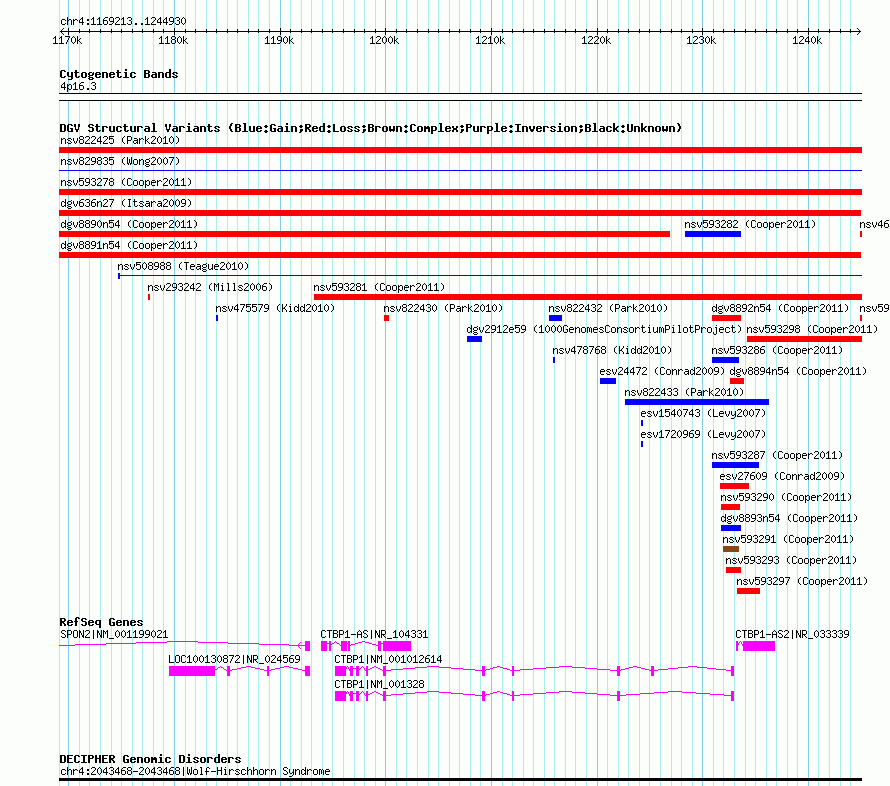
Task: Open the esv24472 (Conrad2009) variant label
Action: pyautogui.click(x=662, y=371)
